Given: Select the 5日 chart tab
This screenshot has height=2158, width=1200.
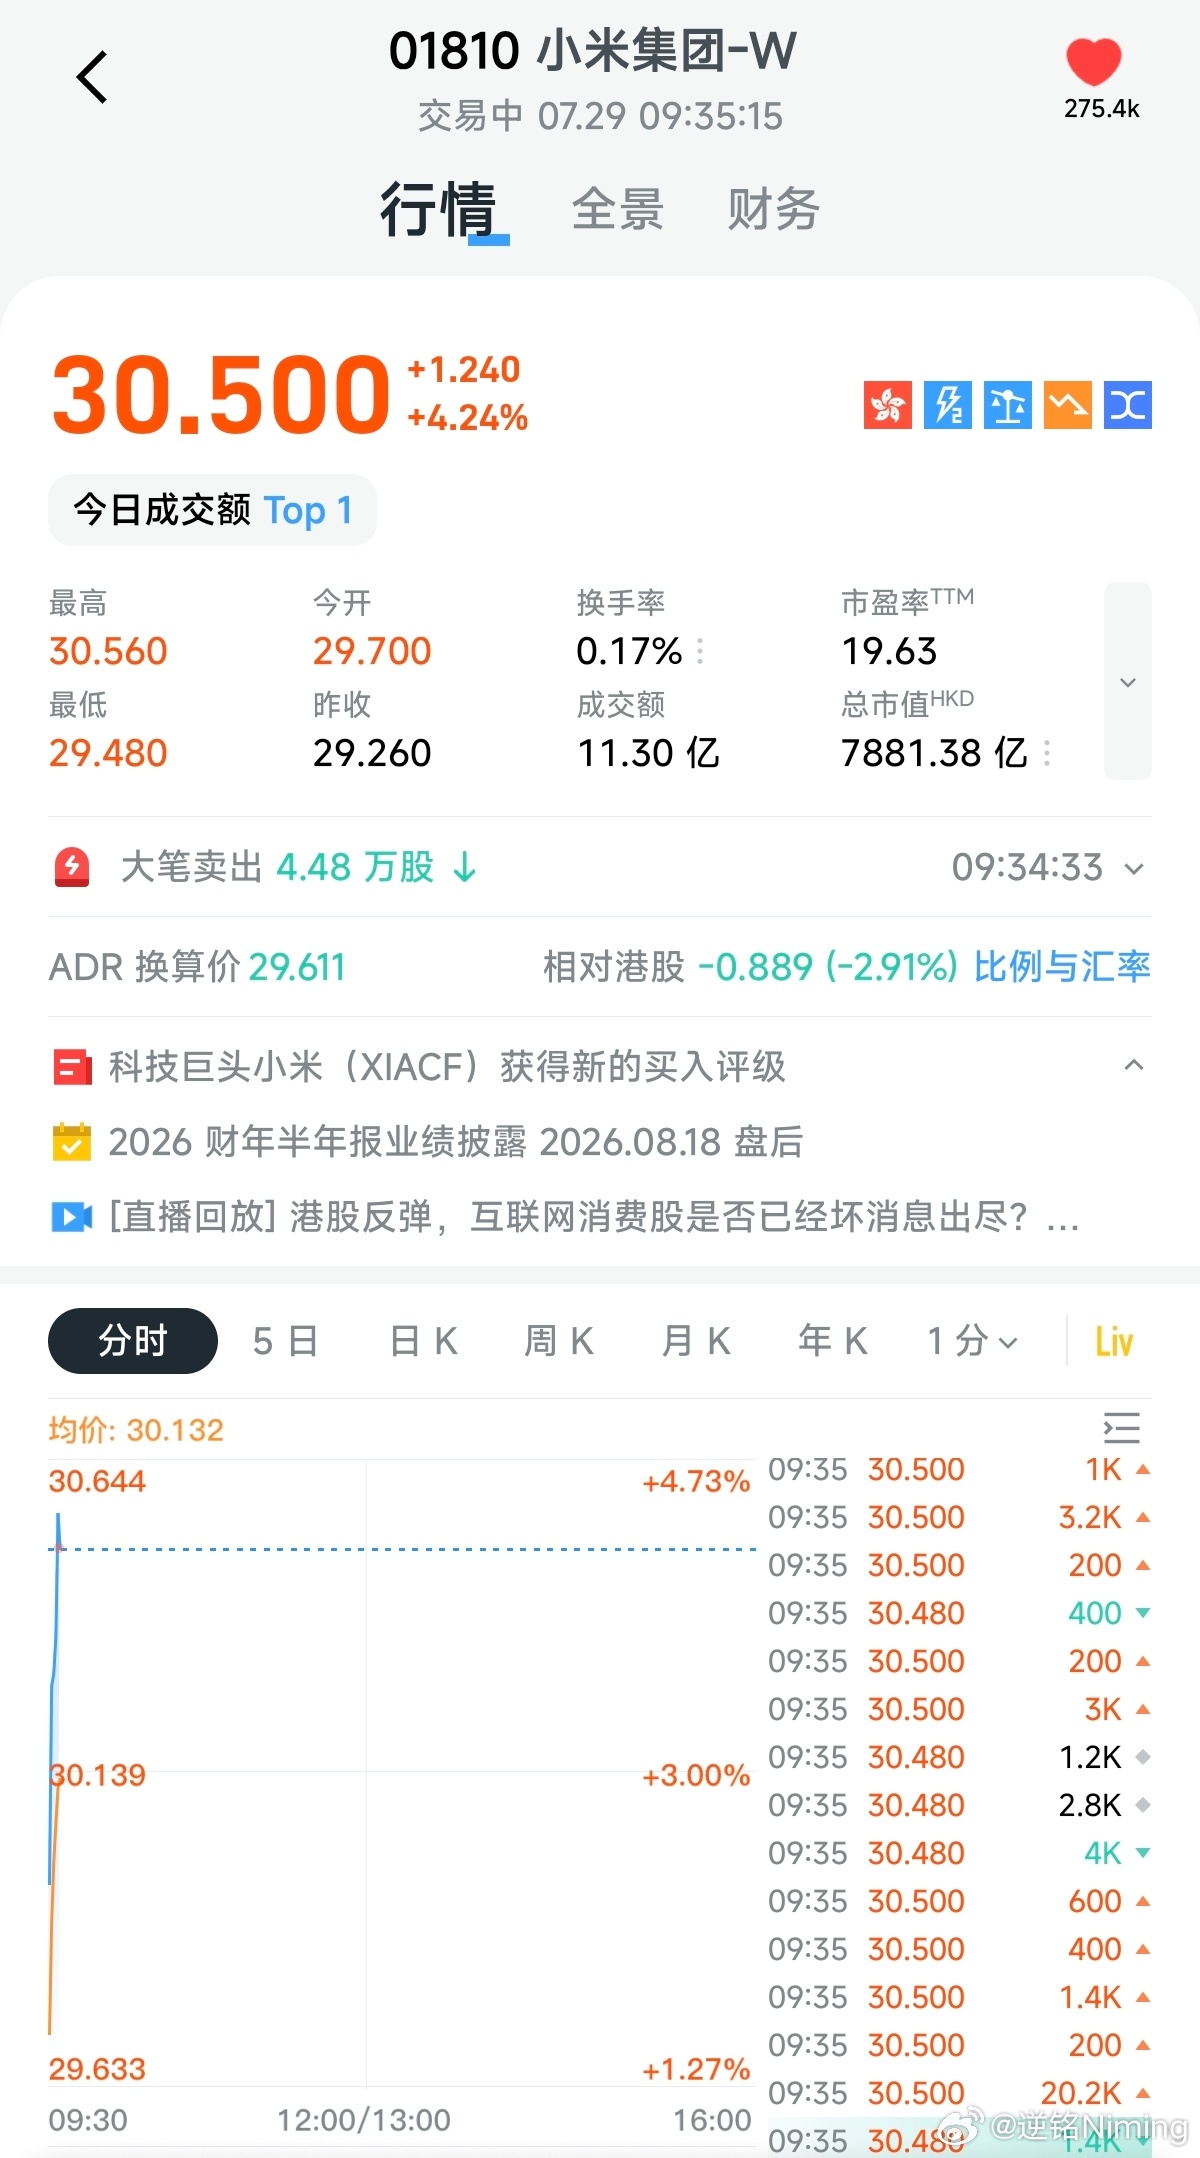Looking at the screenshot, I should click(x=286, y=1341).
